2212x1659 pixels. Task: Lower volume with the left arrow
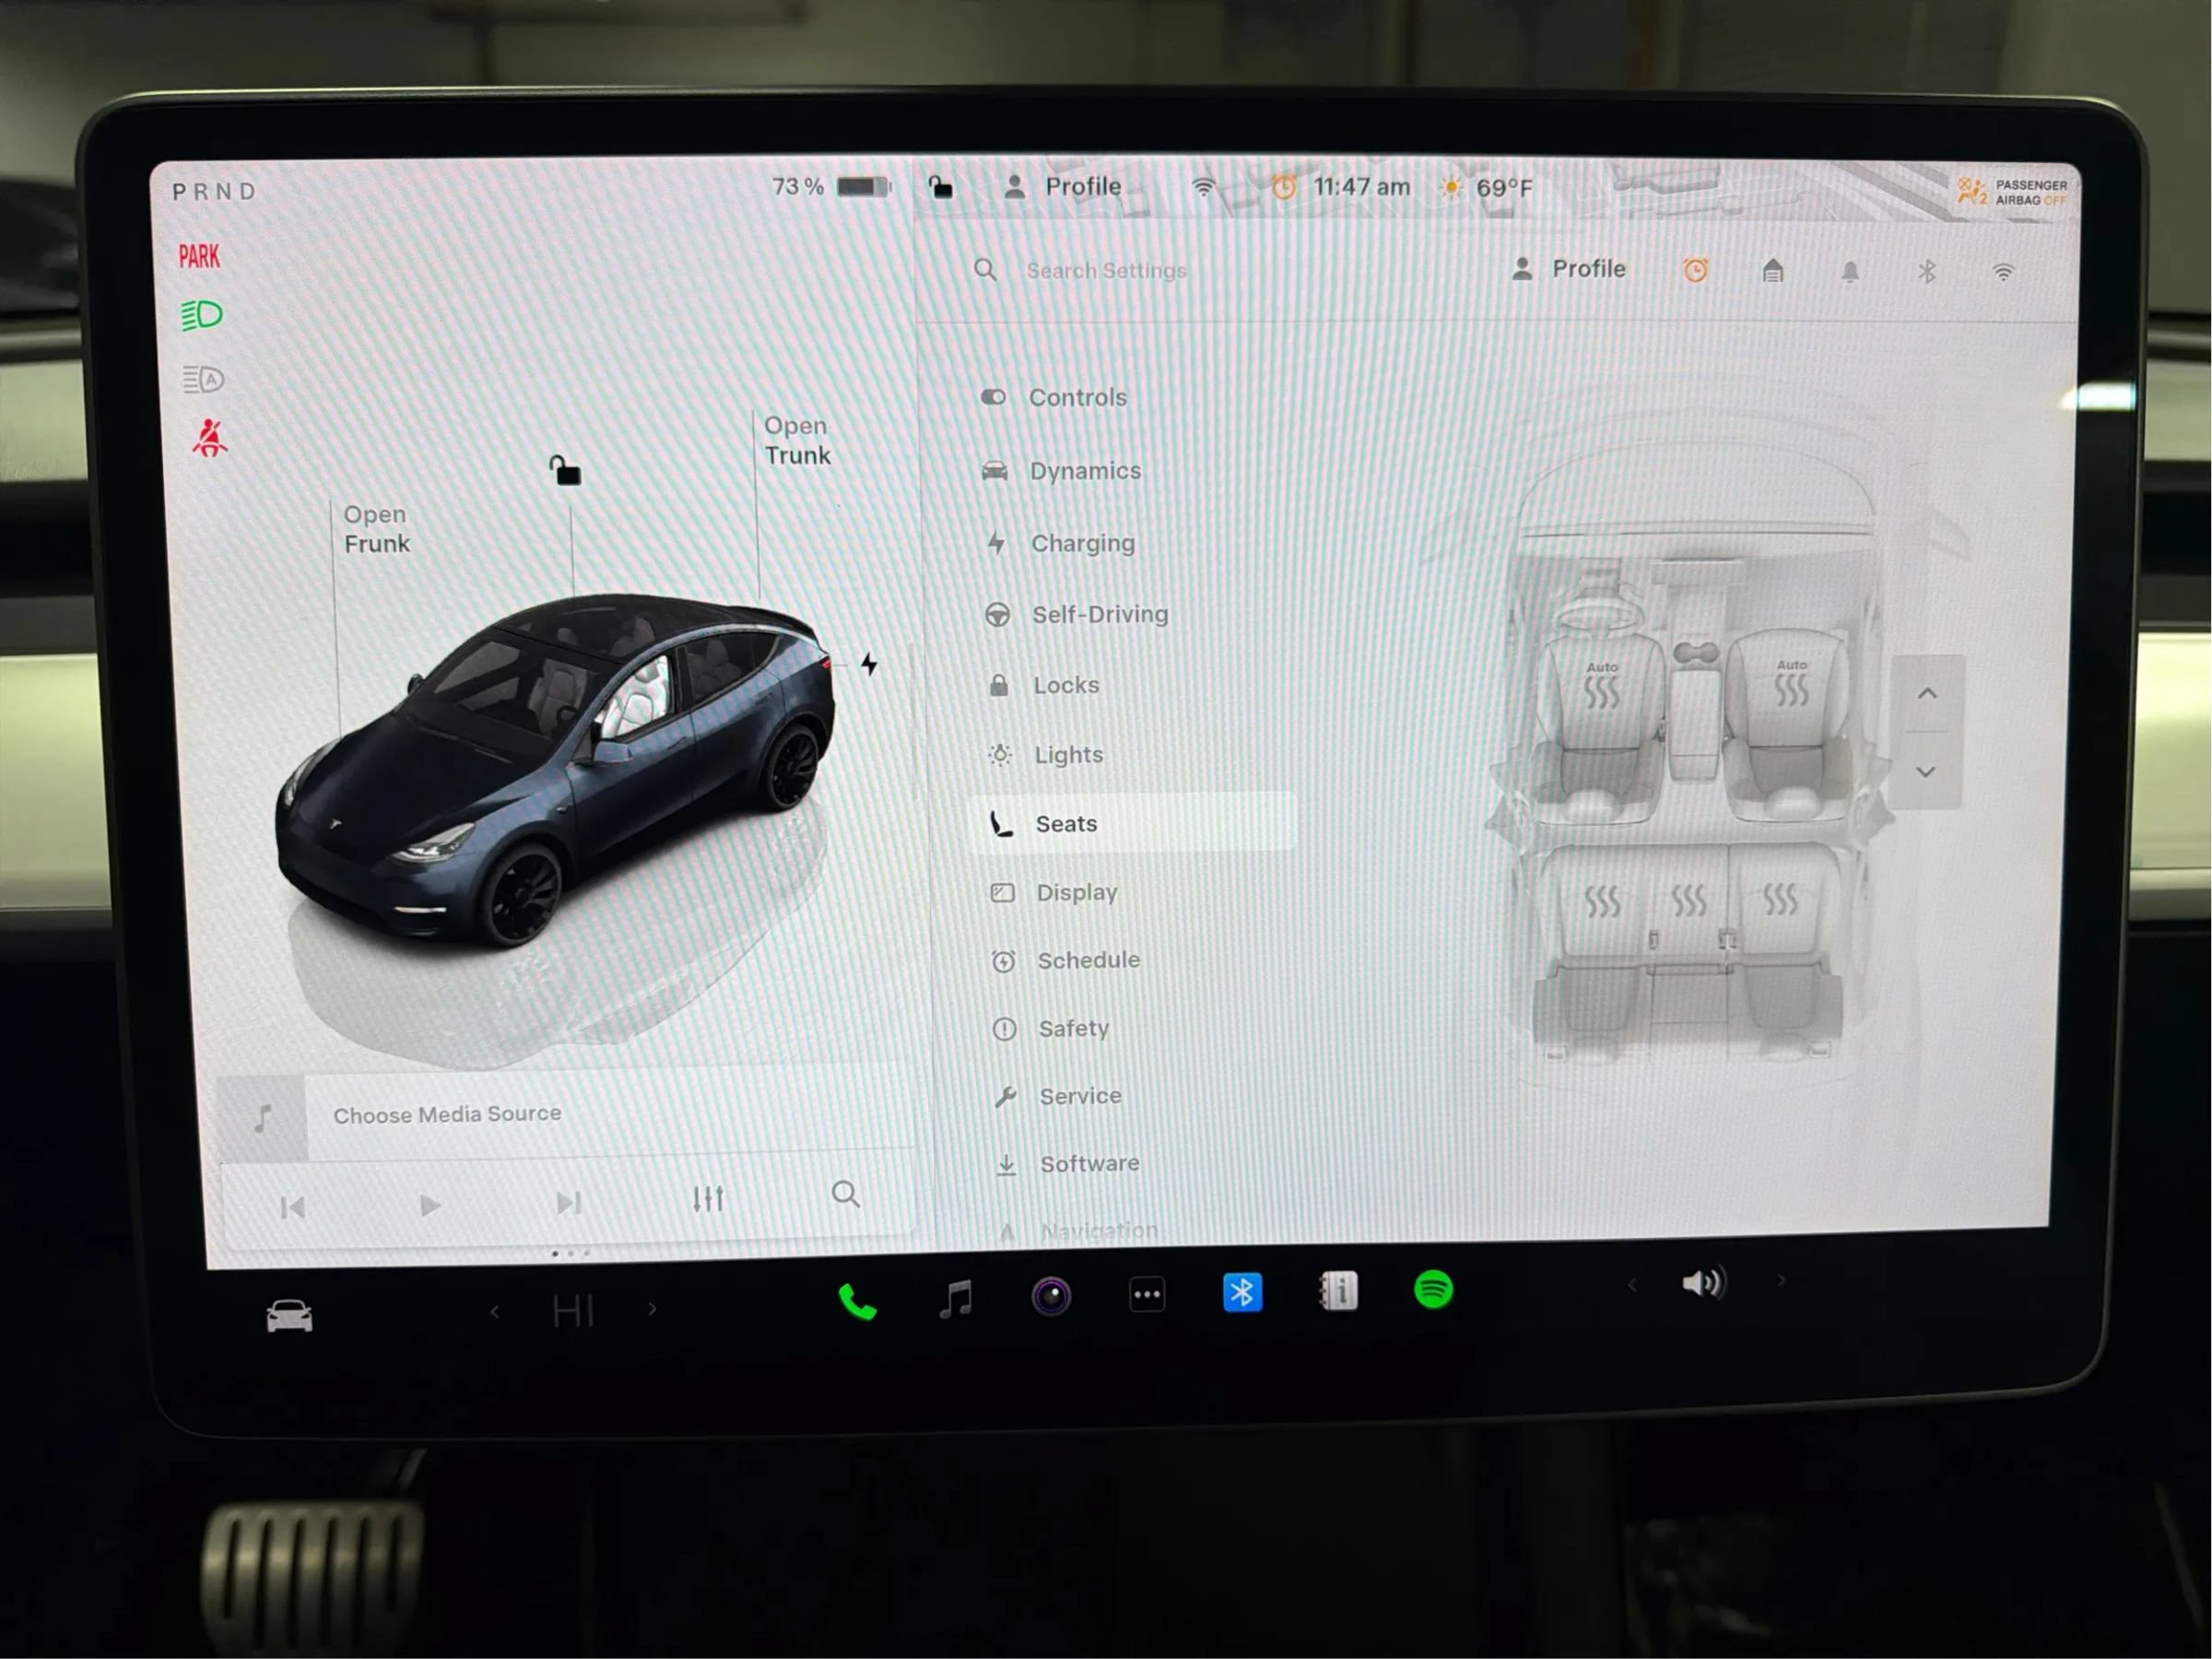1632,1285
